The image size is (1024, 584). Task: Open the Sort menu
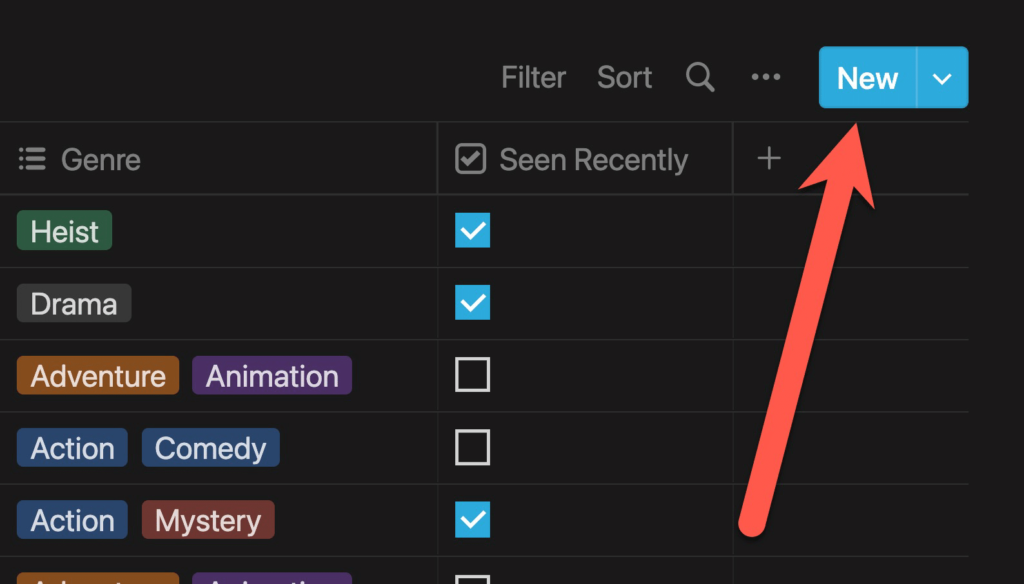(x=624, y=78)
